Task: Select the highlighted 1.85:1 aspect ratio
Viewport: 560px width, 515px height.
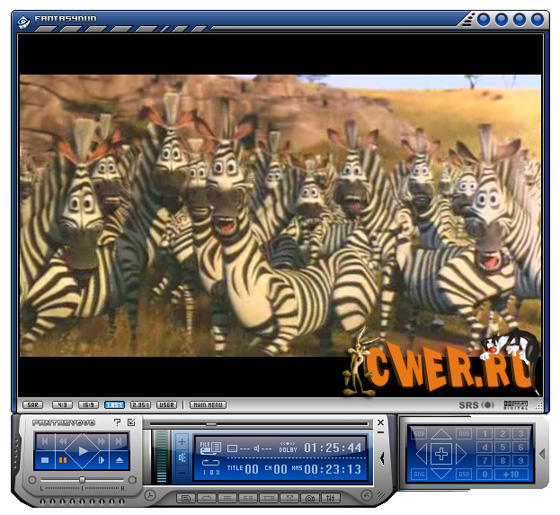Action: click(x=114, y=405)
